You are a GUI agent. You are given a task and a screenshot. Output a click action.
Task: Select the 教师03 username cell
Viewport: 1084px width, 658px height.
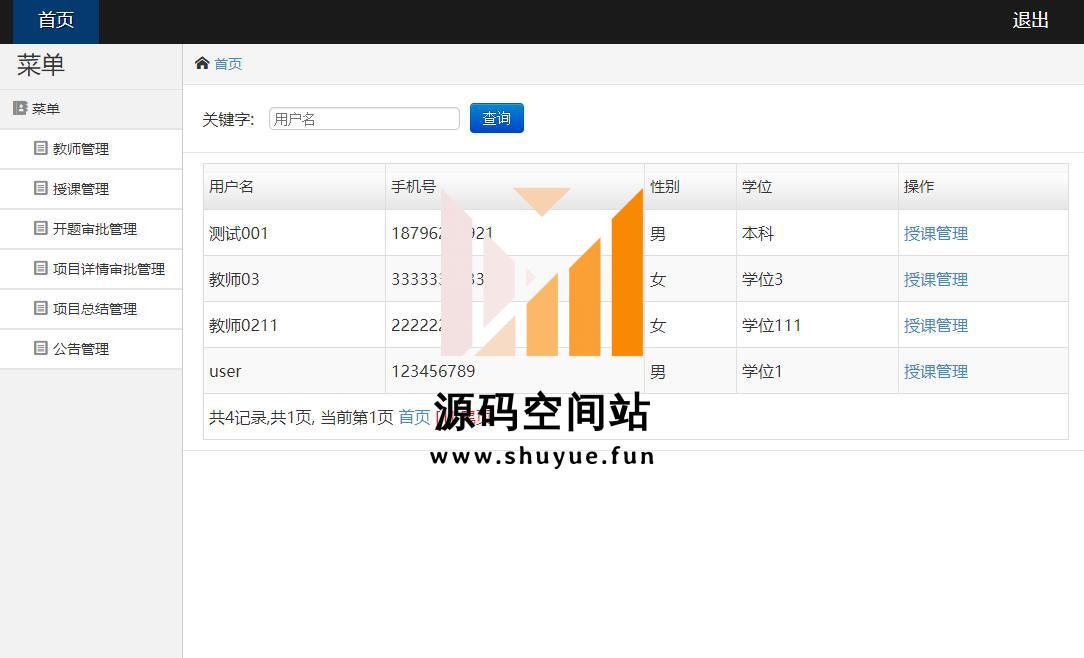295,279
